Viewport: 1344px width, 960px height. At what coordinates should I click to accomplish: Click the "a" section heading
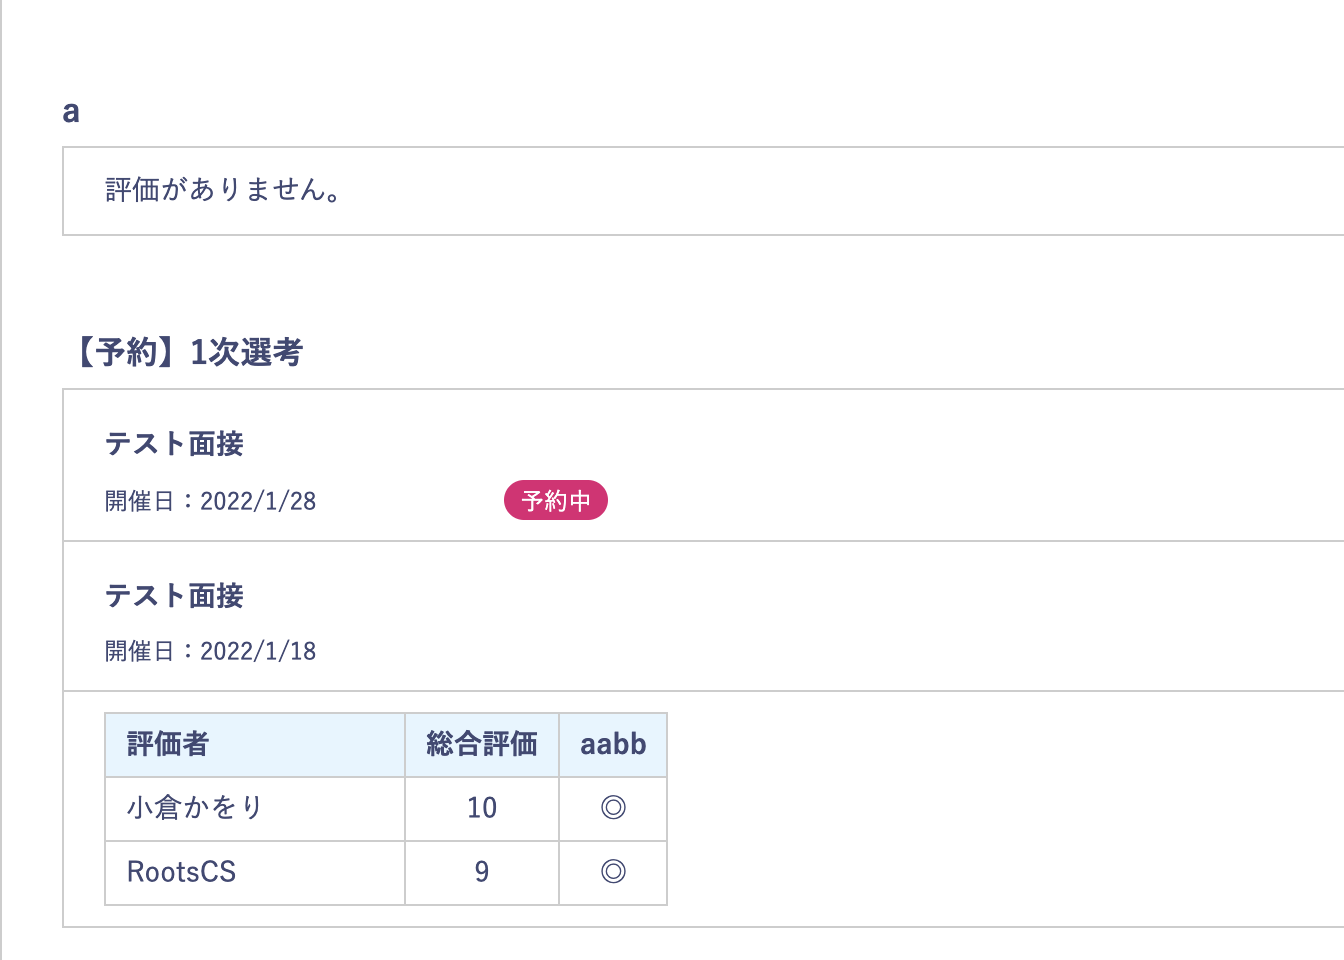tap(71, 112)
